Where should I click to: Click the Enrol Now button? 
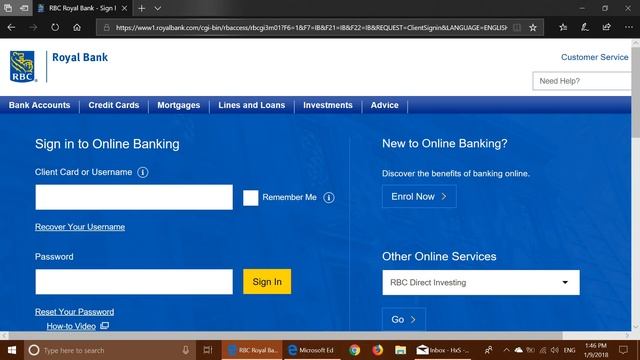(419, 196)
